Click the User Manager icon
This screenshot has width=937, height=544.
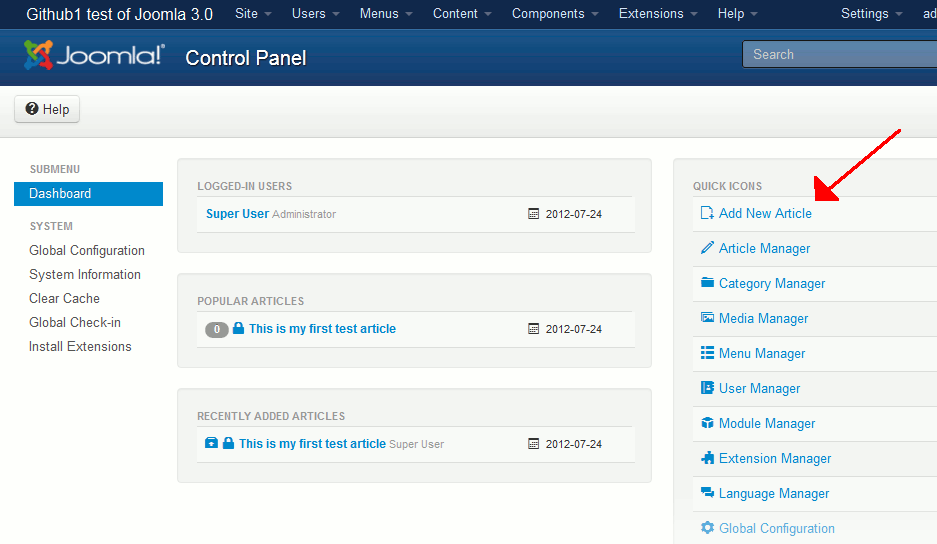pyautogui.click(x=708, y=388)
